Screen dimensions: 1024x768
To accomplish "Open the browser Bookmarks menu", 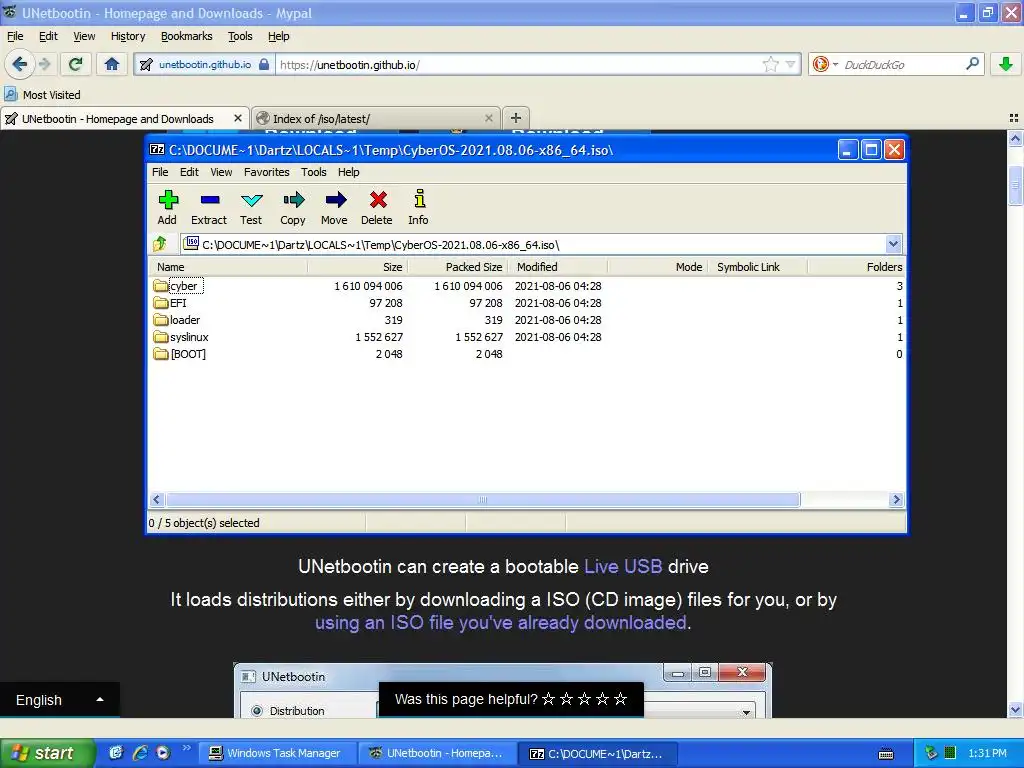I will click(x=187, y=36).
